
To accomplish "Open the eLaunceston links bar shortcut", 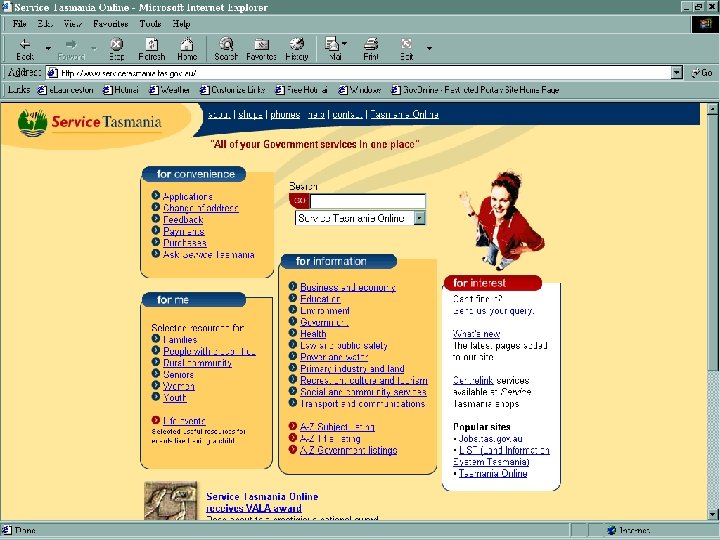I will coord(65,90).
